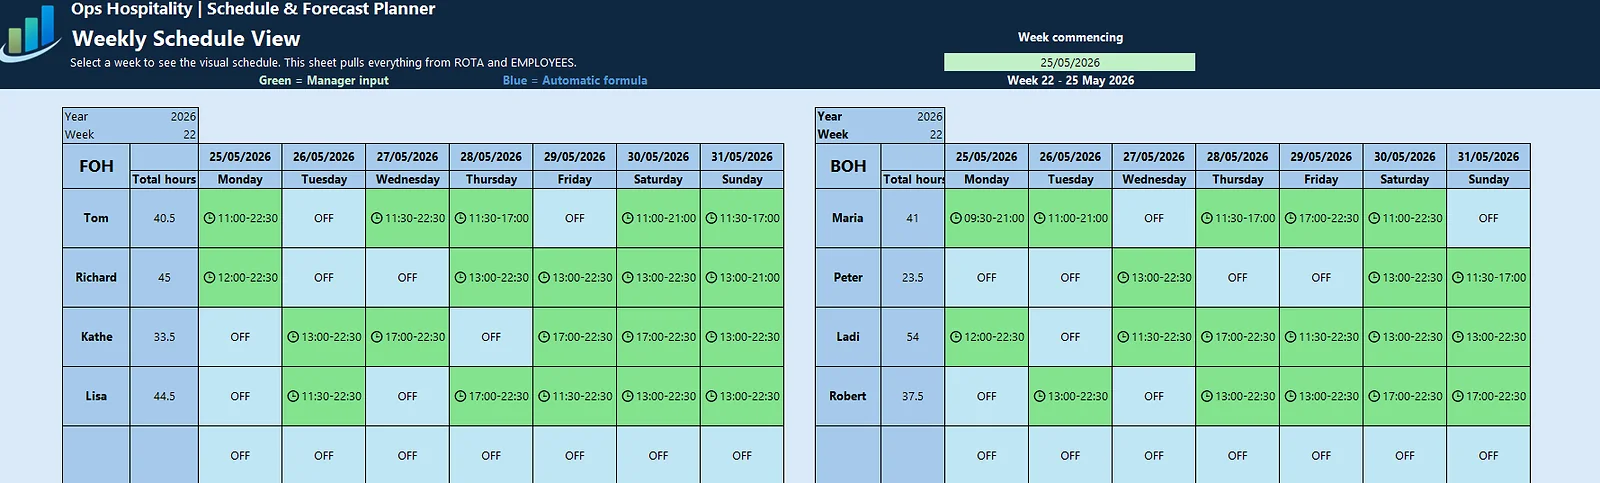Select the BOH 30/05/2026 date header

coord(1405,157)
